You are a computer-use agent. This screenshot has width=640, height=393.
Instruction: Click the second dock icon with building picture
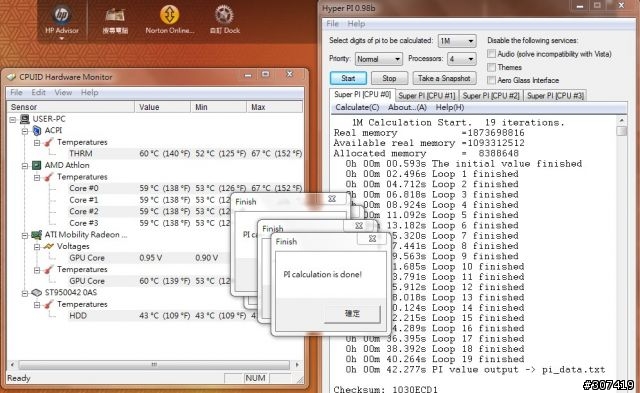click(x=115, y=16)
